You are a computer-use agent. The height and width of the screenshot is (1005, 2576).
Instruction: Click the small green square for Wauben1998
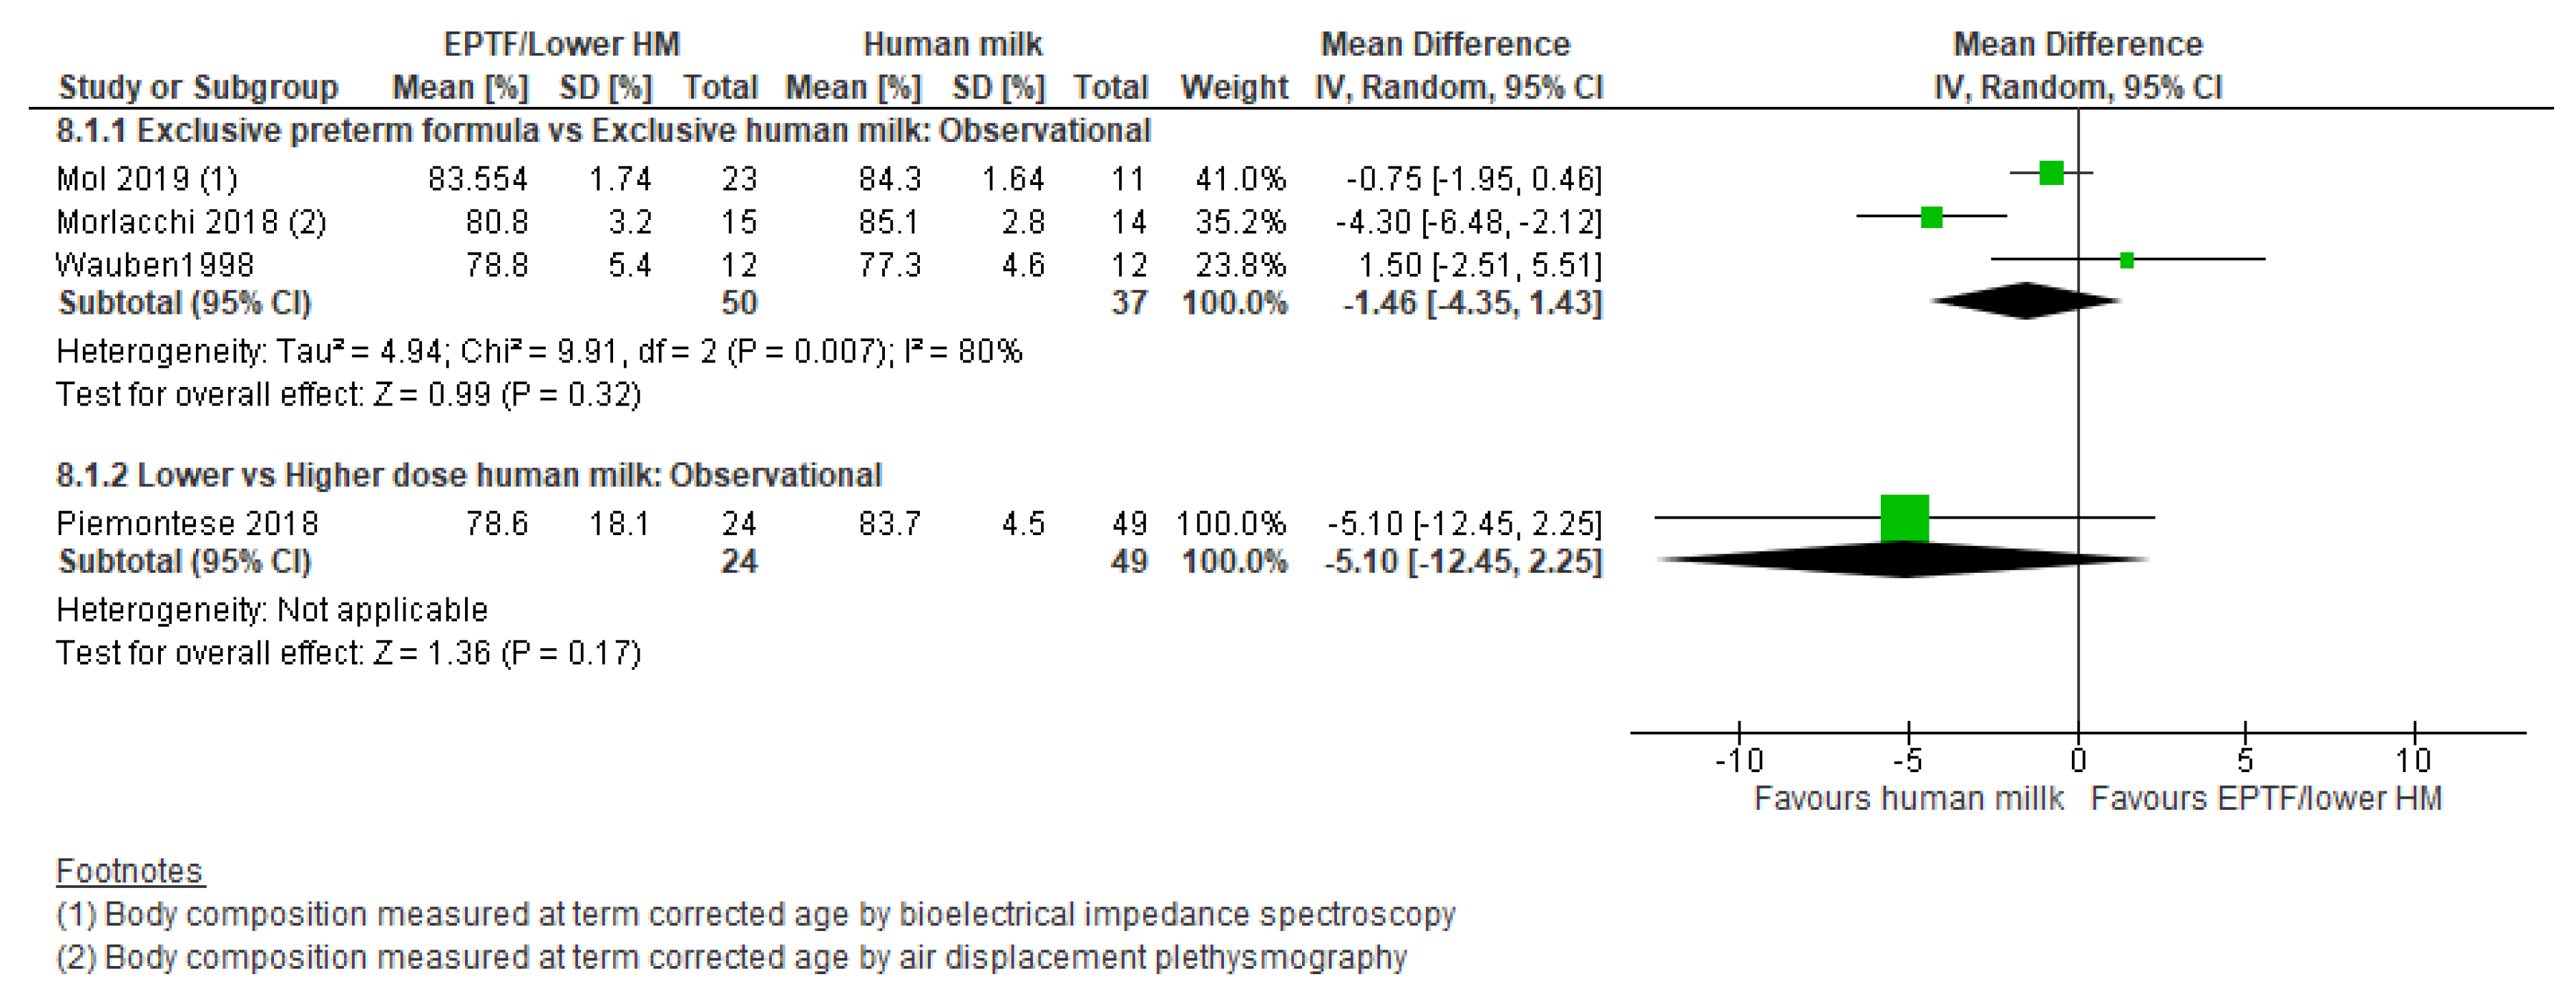[2127, 260]
